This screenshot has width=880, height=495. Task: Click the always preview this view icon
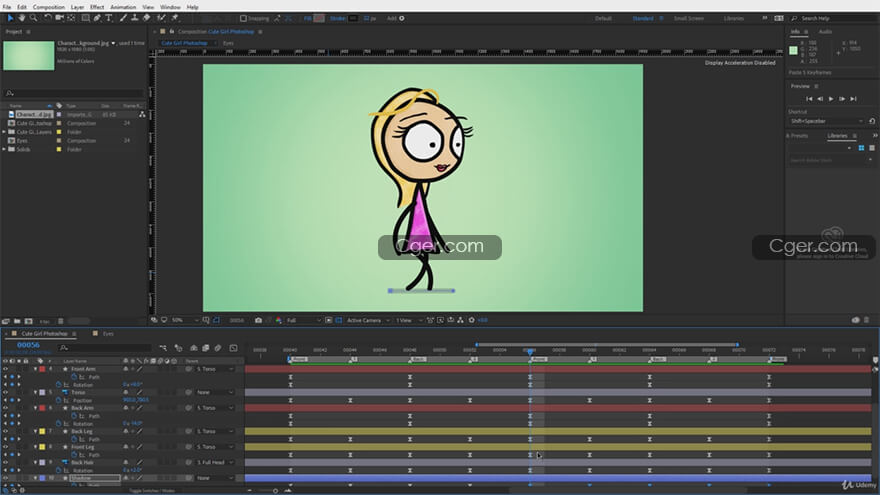point(154,320)
